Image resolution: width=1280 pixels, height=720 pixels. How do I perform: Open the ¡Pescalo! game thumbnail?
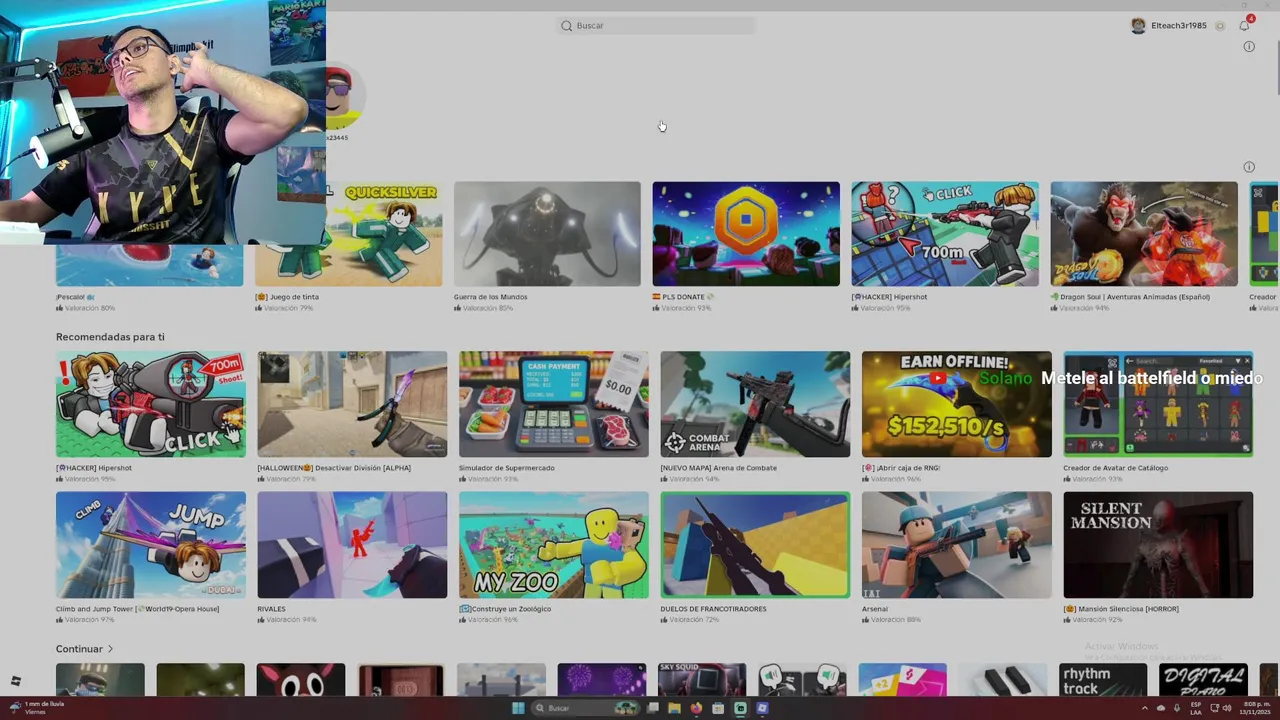point(149,265)
